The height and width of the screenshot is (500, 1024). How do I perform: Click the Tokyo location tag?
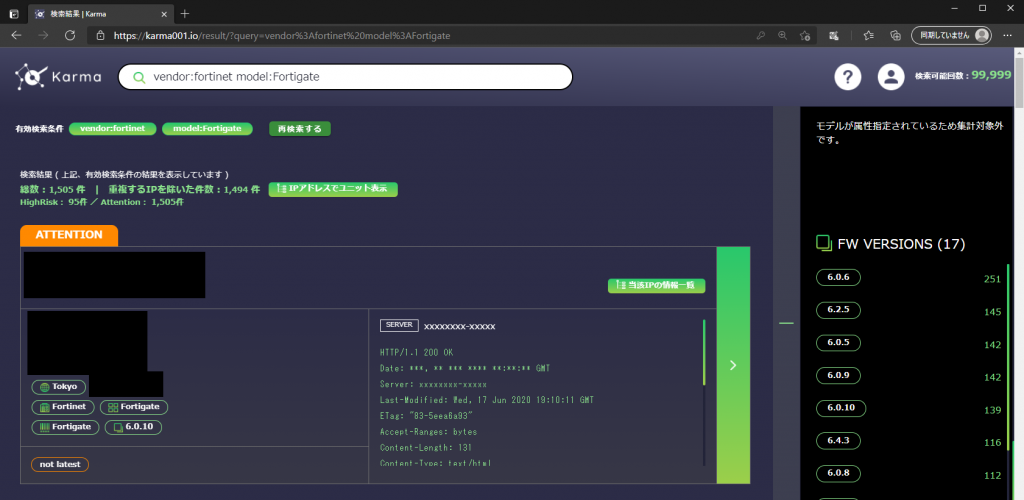click(59, 386)
